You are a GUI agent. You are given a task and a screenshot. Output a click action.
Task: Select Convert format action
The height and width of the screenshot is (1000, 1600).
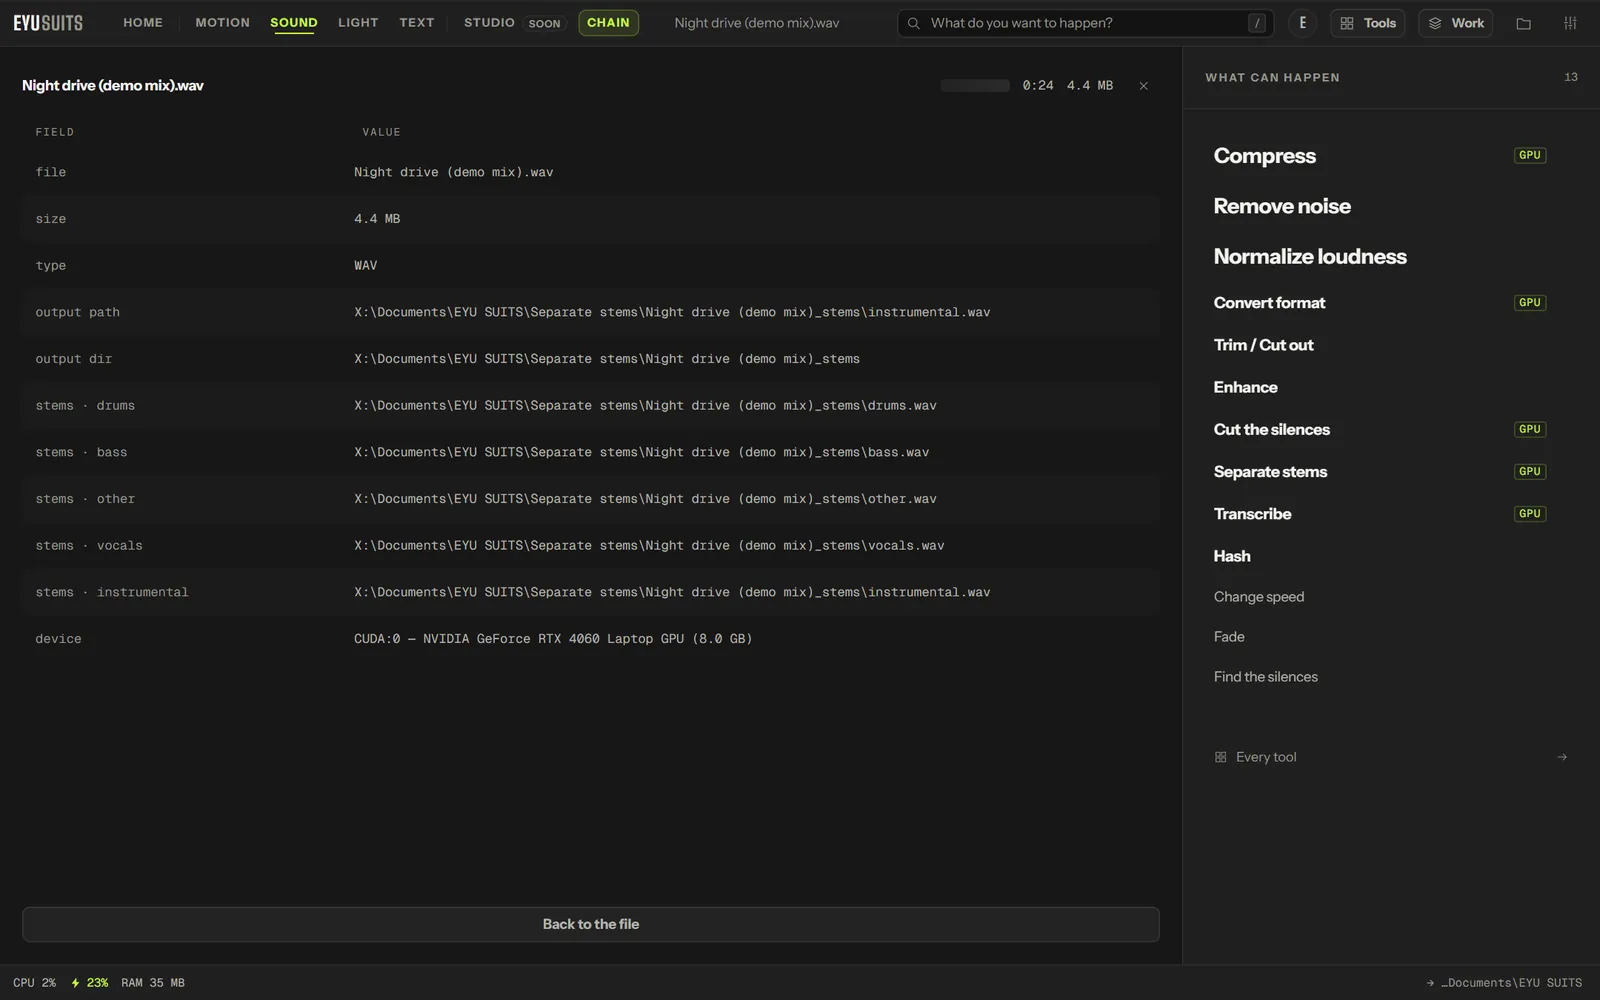coord(1269,303)
